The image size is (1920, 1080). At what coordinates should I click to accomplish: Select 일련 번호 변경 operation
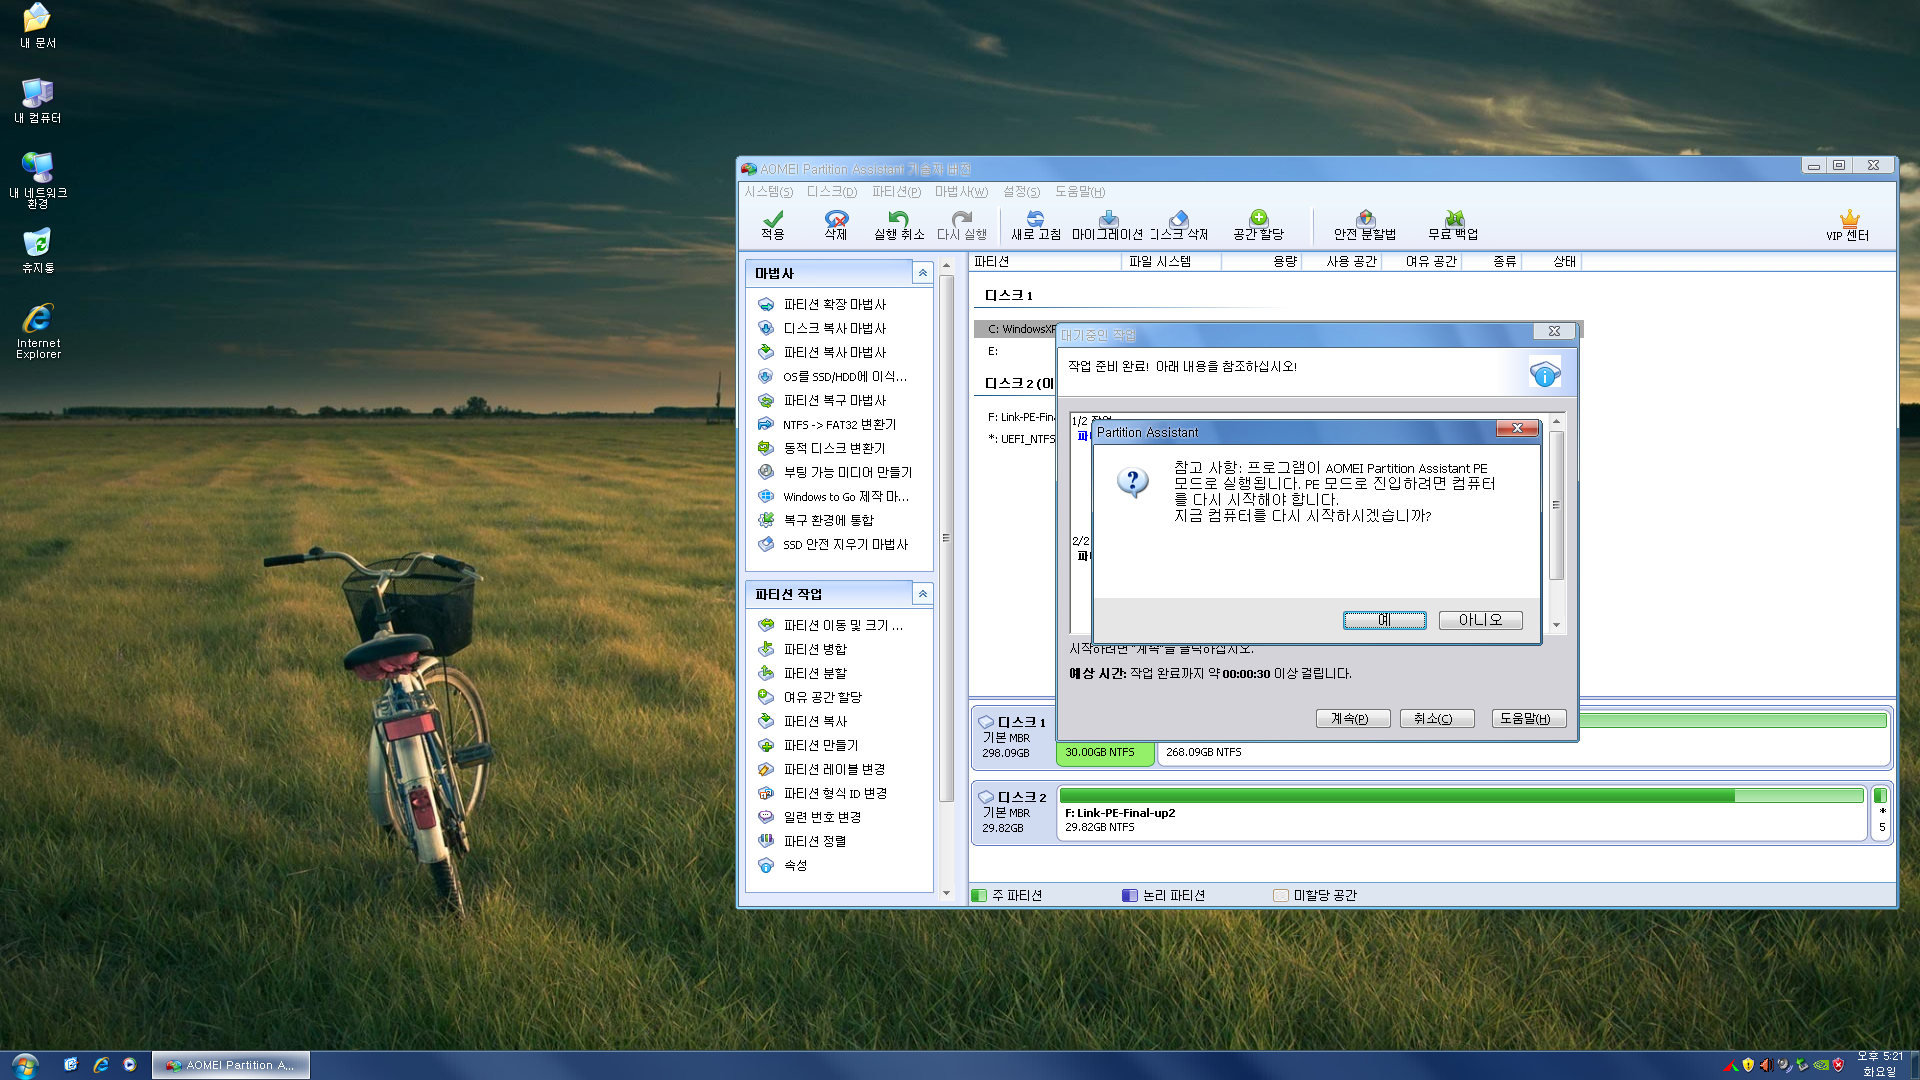tap(822, 817)
